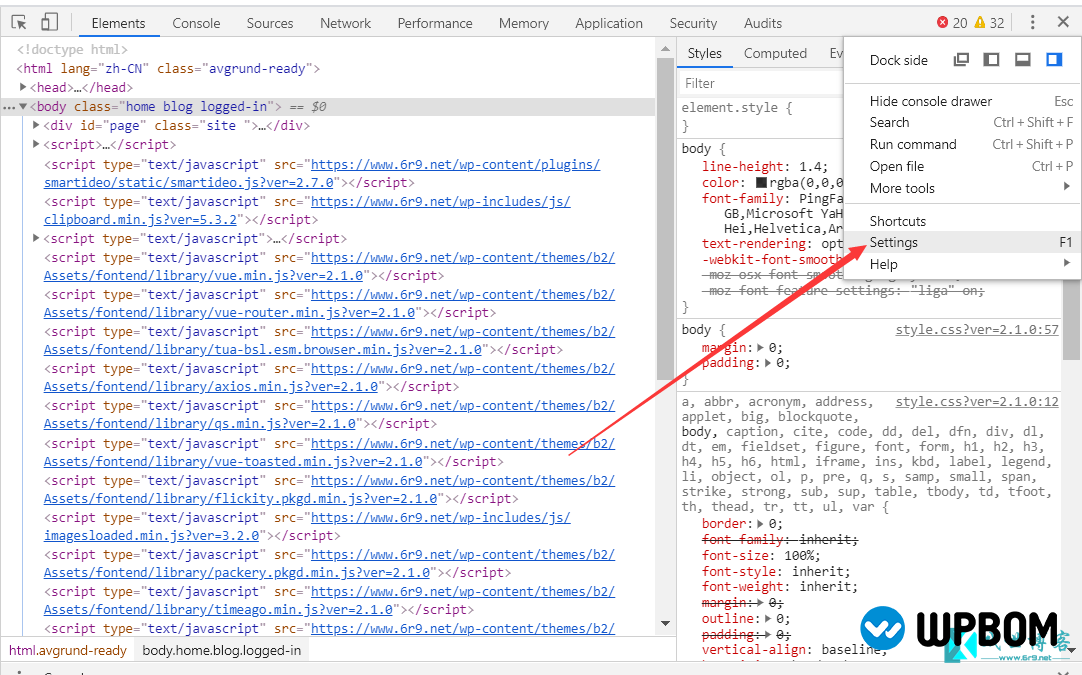Switch to the Application tab
The width and height of the screenshot is (1082, 675).
pos(609,23)
